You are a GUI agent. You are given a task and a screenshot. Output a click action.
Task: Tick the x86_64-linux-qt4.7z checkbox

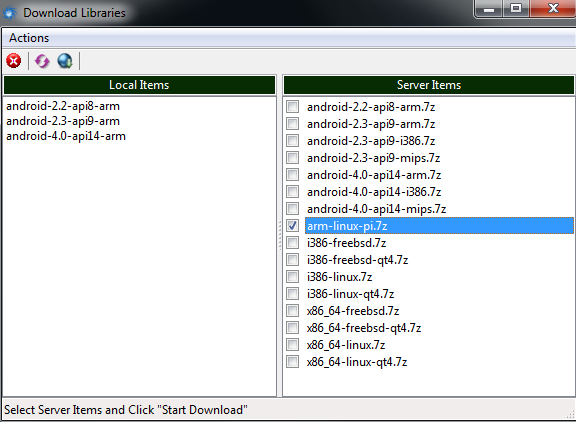click(x=292, y=361)
